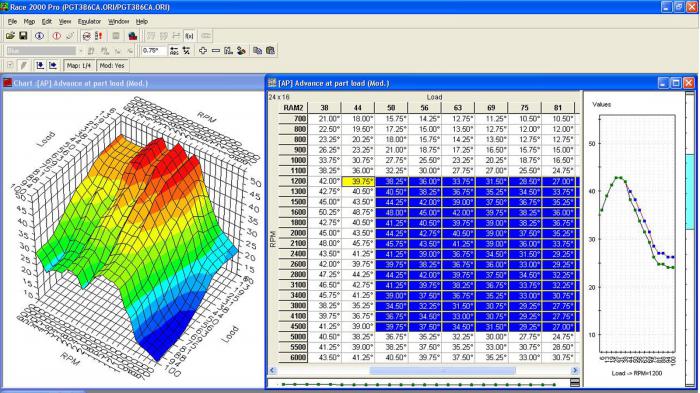700x393 pixels.
Task: Select RPM row header 1600
Action: [293, 213]
